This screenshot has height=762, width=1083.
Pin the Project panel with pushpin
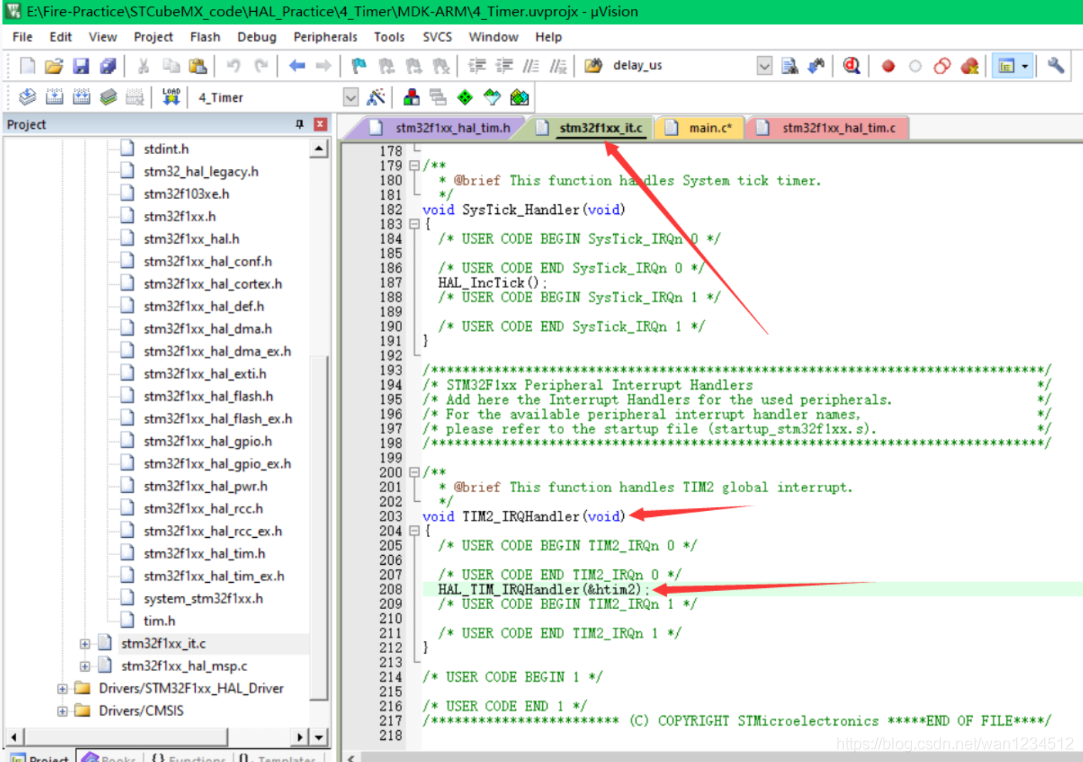[x=299, y=124]
